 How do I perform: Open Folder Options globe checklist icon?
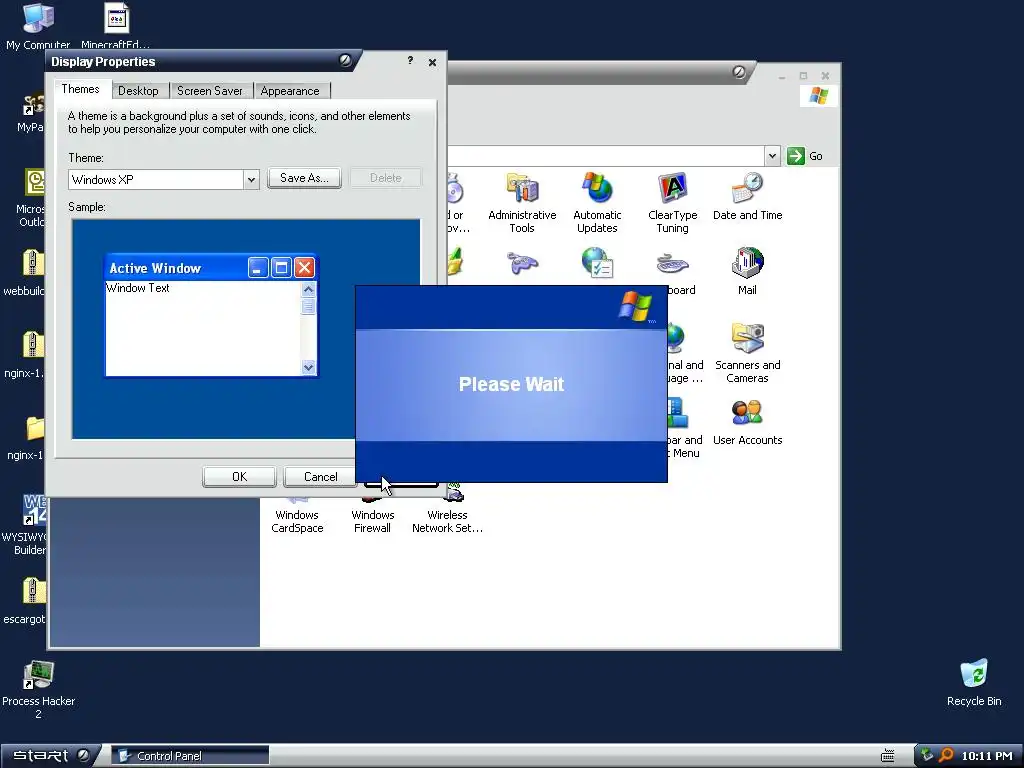597,263
